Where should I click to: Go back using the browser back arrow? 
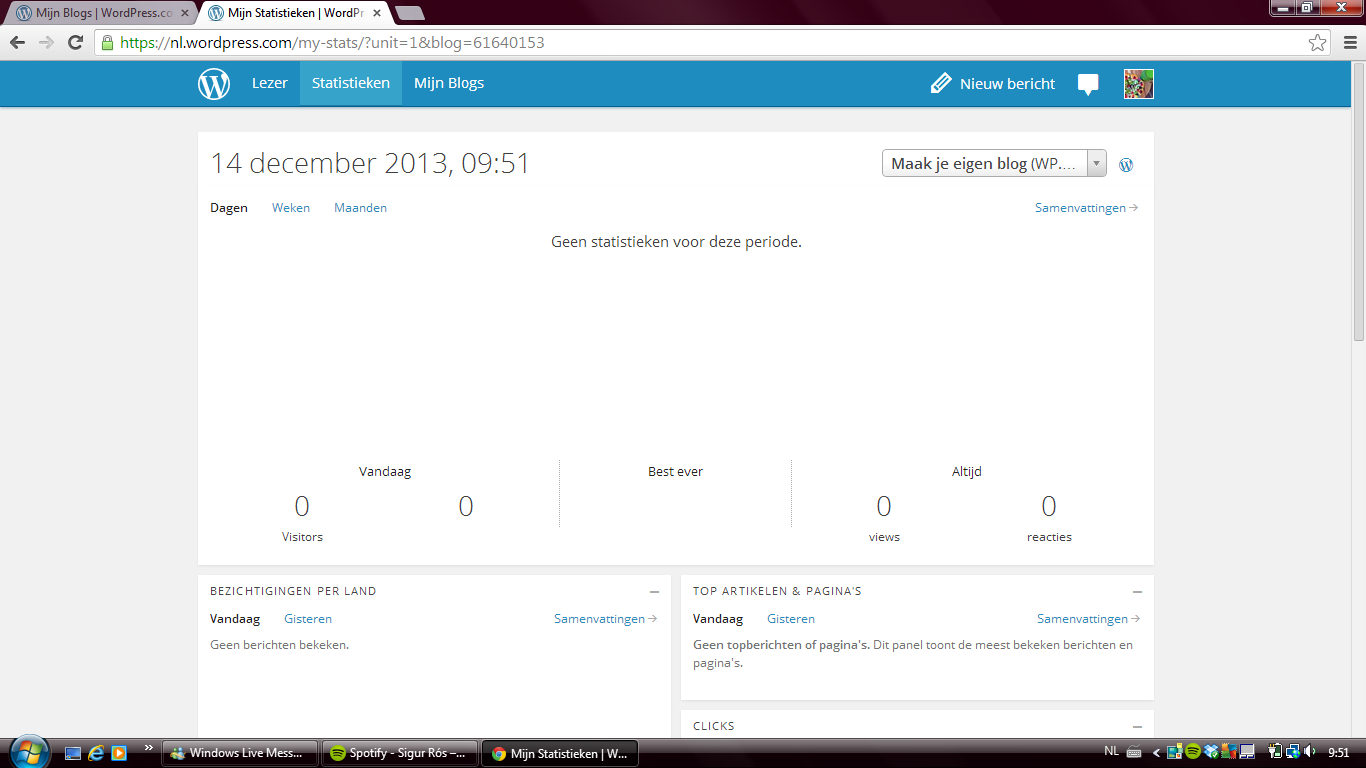coord(18,43)
